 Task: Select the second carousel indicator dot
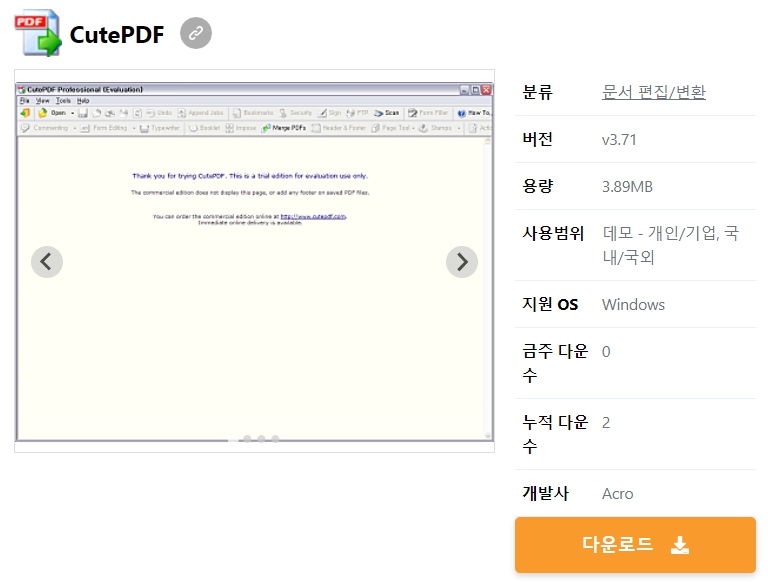click(247, 438)
